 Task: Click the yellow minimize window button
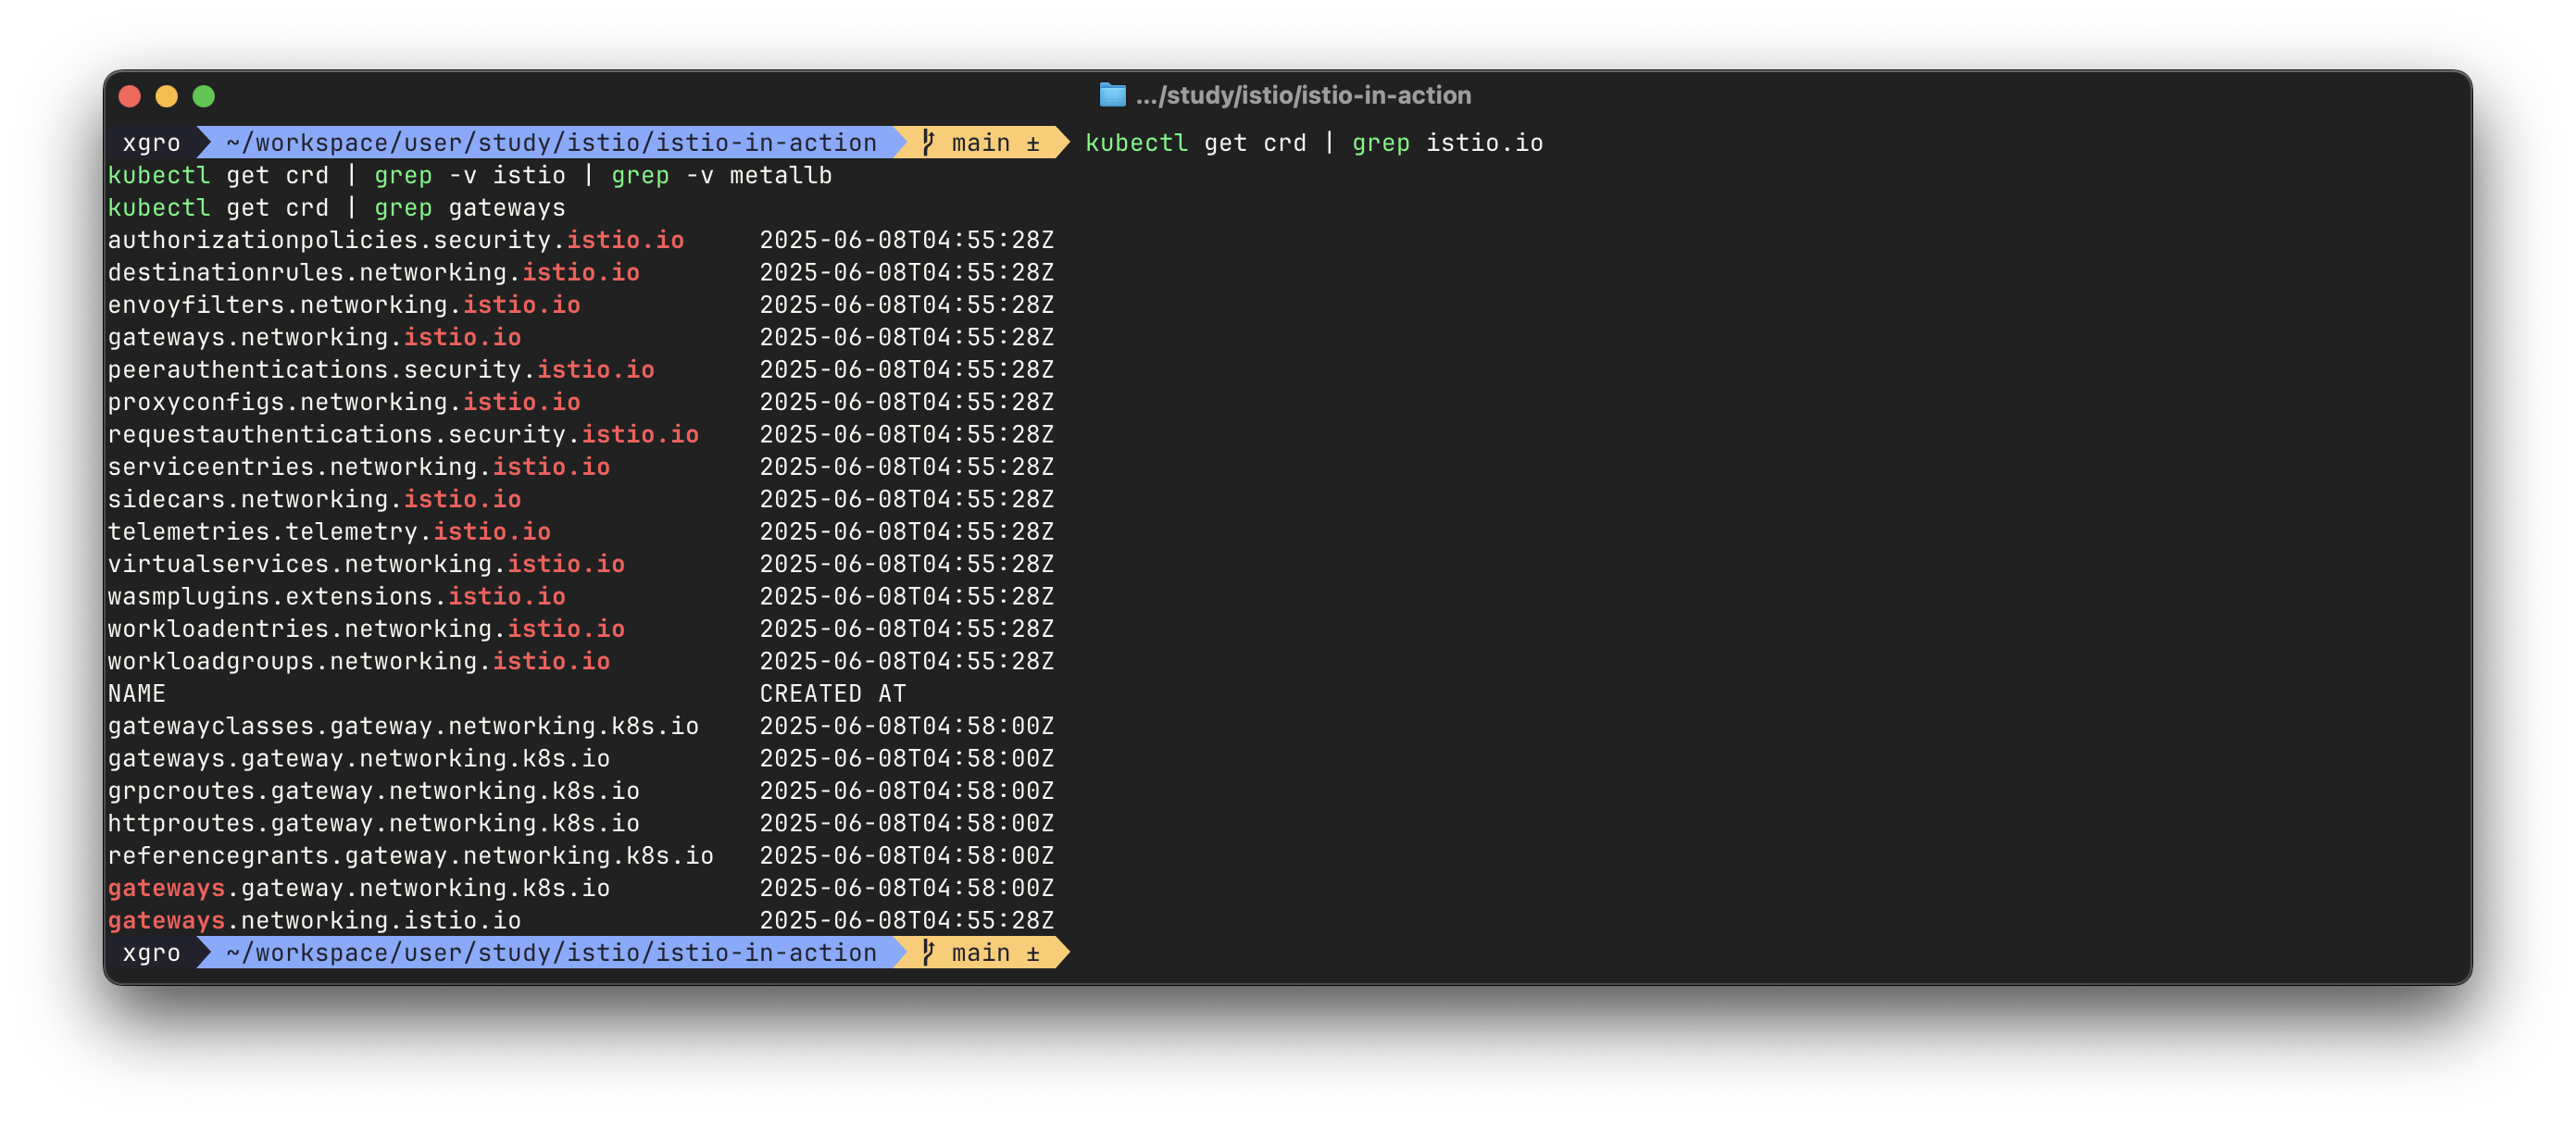pyautogui.click(x=166, y=96)
